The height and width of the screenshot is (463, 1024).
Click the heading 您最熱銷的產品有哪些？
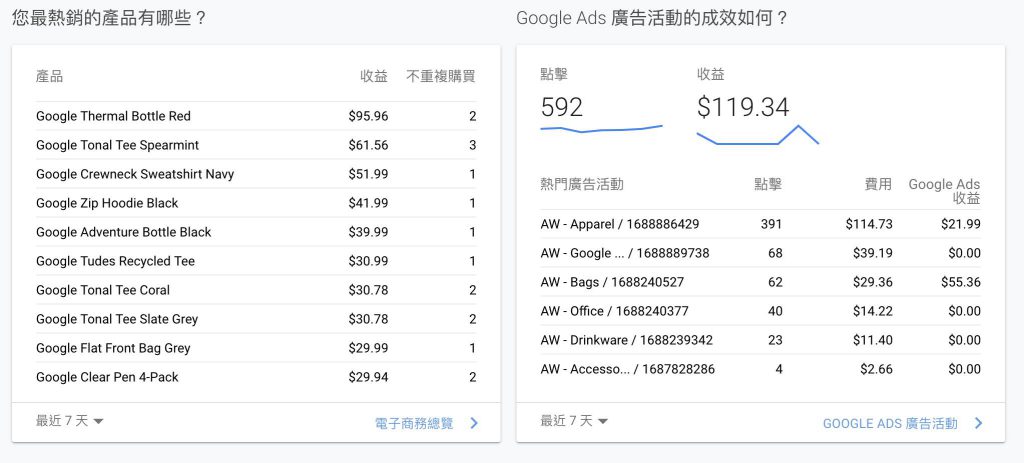pyautogui.click(x=110, y=18)
